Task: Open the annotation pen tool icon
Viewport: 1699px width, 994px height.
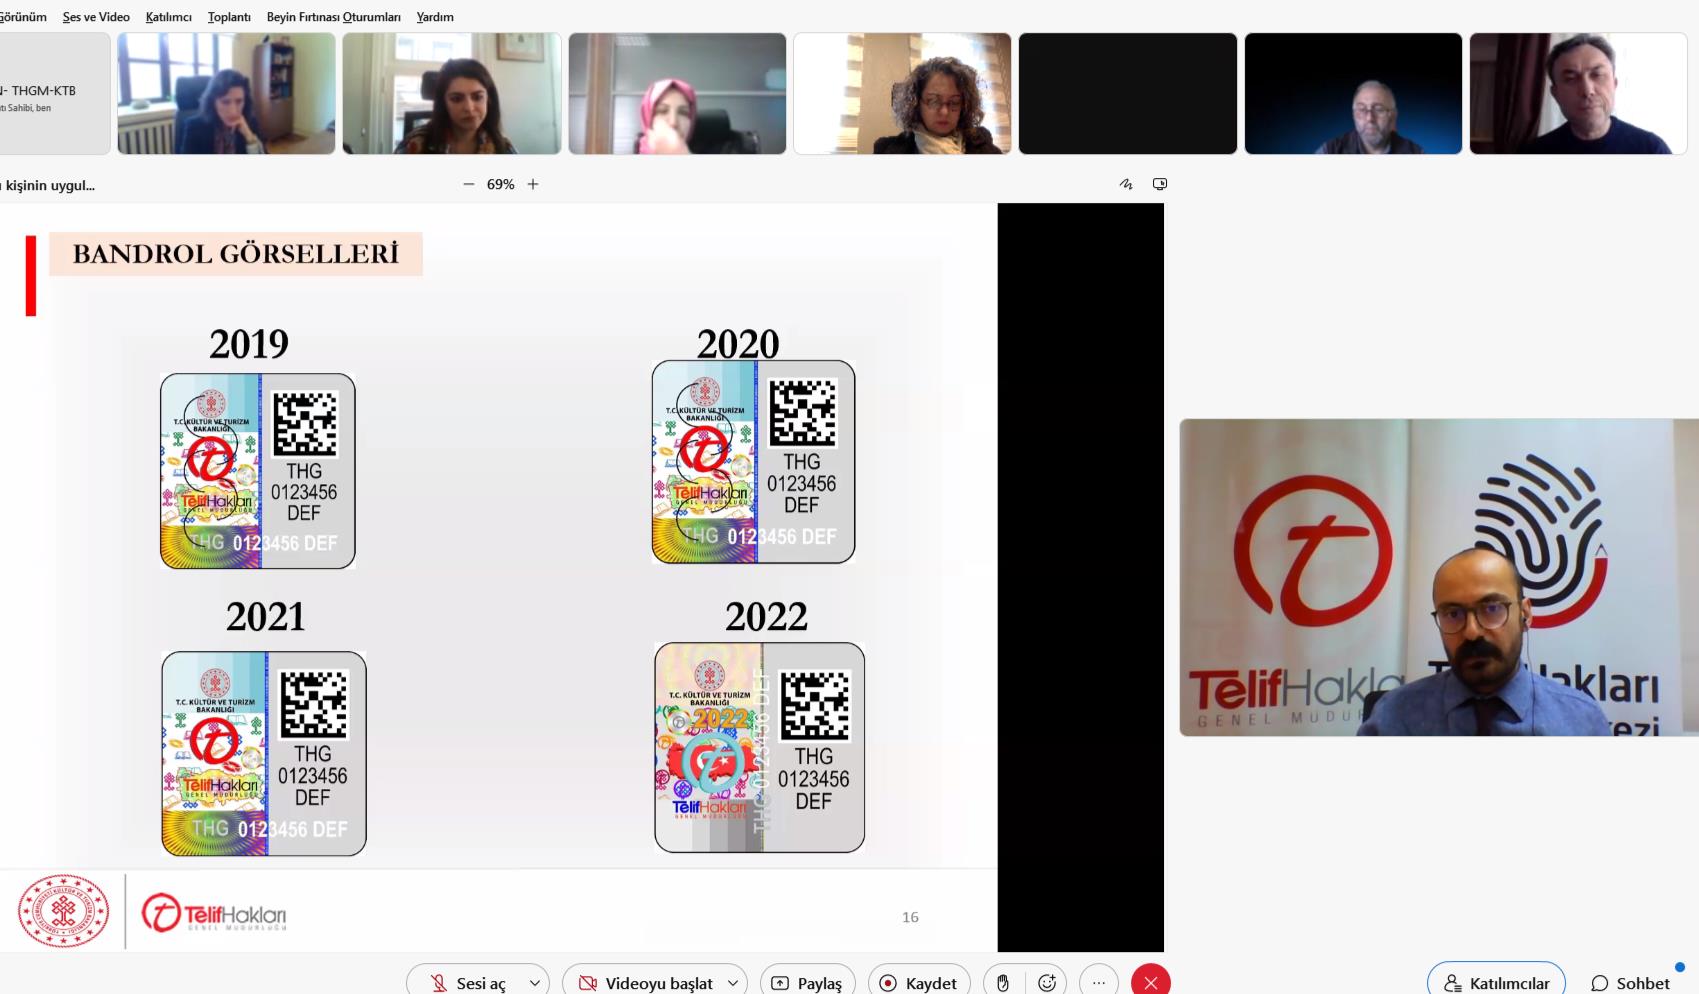Action: click(1126, 184)
